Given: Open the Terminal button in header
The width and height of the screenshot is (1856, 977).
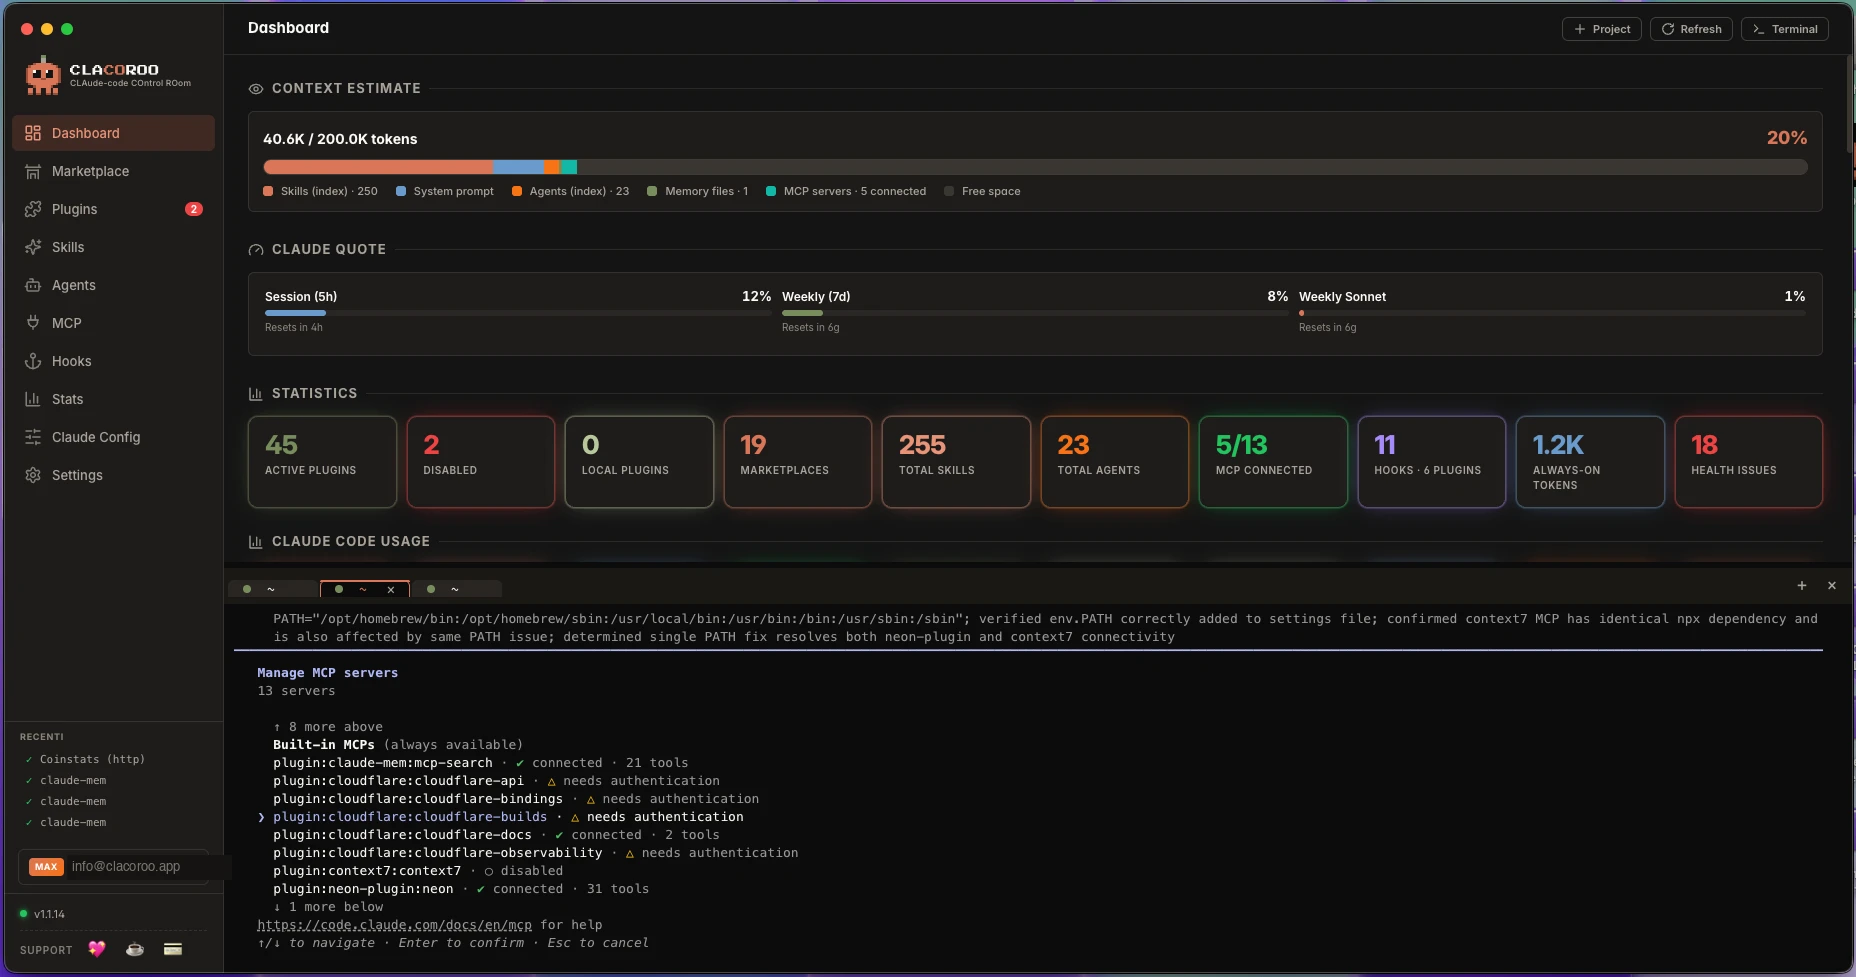Looking at the screenshot, I should tap(1785, 29).
